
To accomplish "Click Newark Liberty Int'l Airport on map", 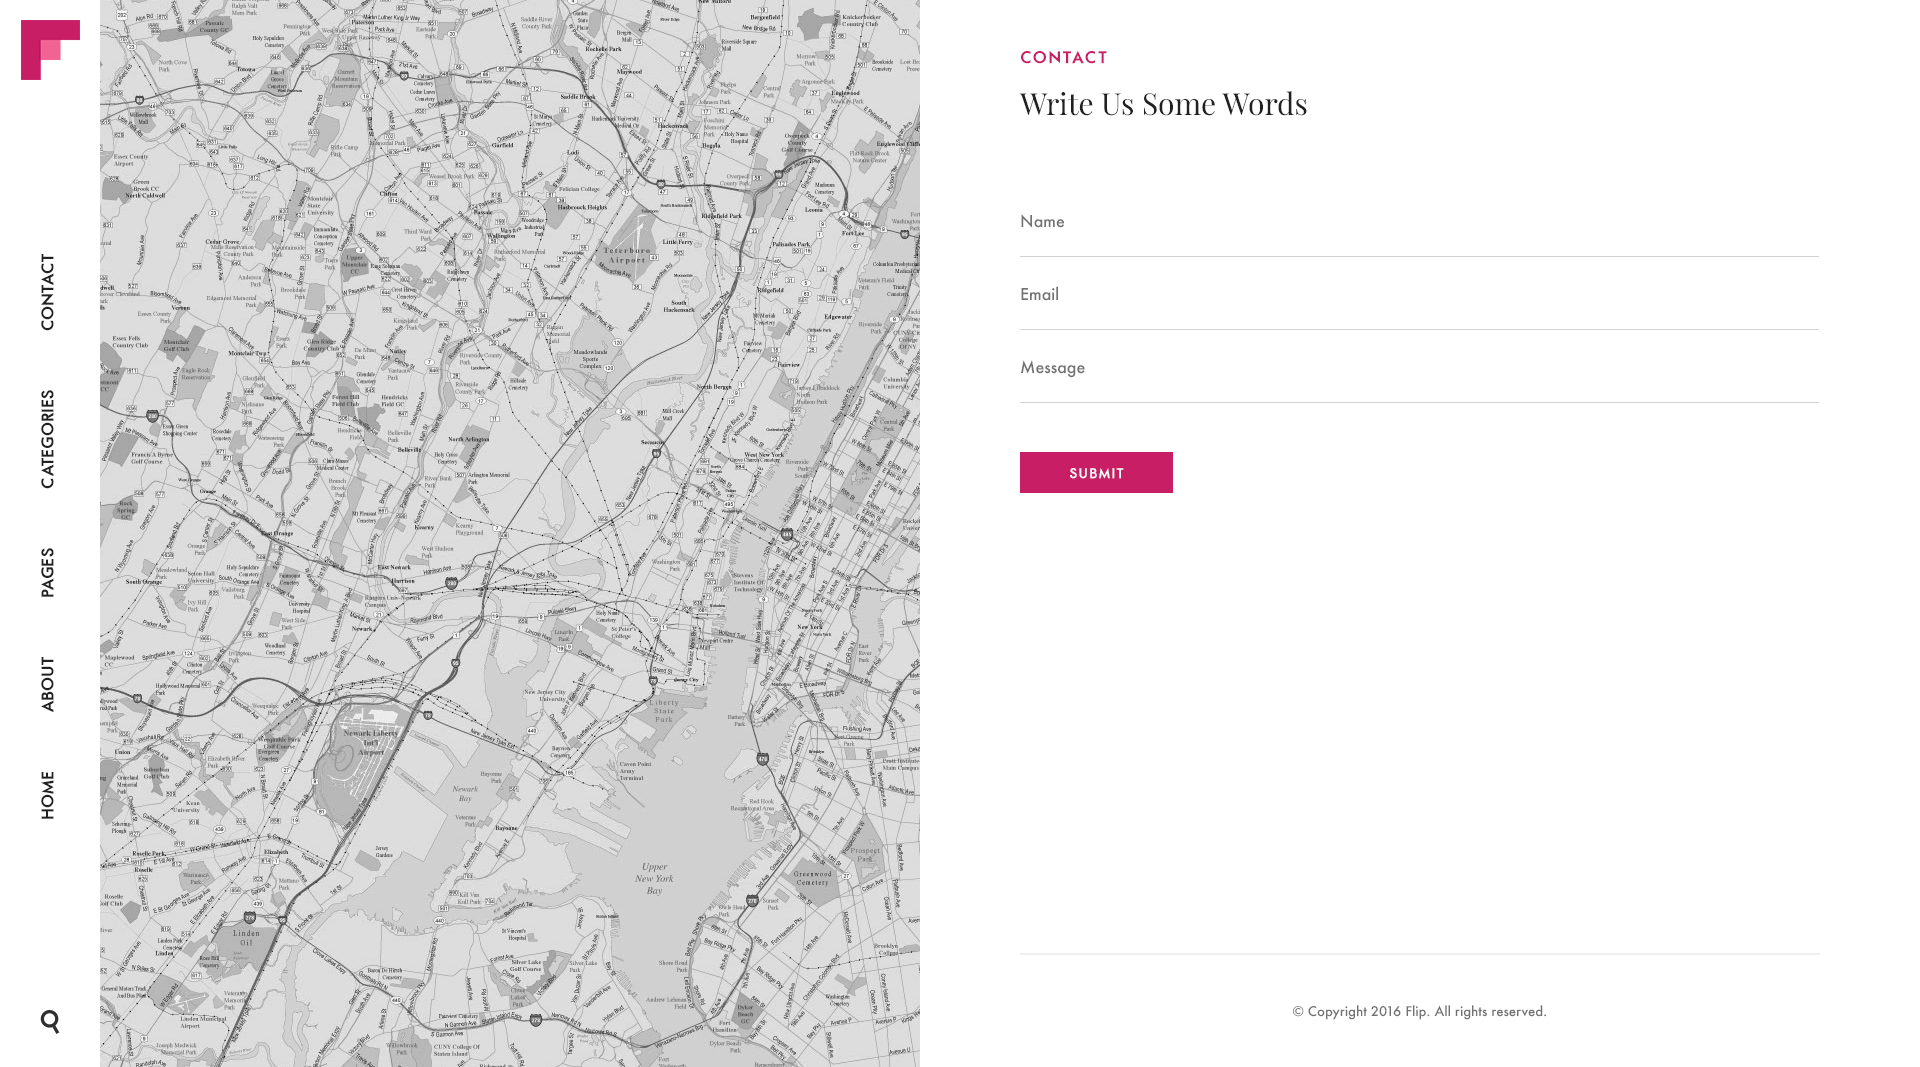I will coord(371,740).
